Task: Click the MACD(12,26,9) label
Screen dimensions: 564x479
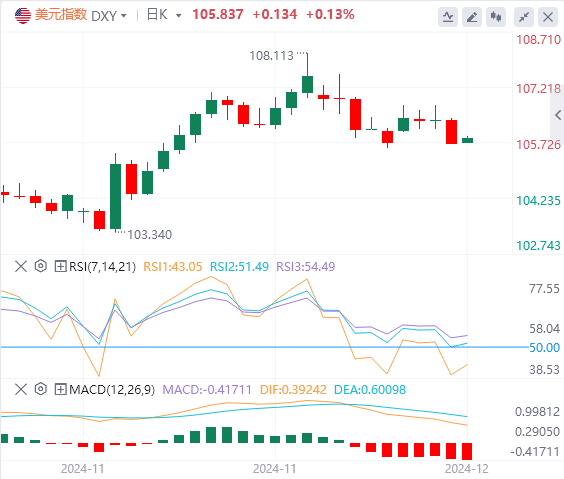Action: click(112, 389)
